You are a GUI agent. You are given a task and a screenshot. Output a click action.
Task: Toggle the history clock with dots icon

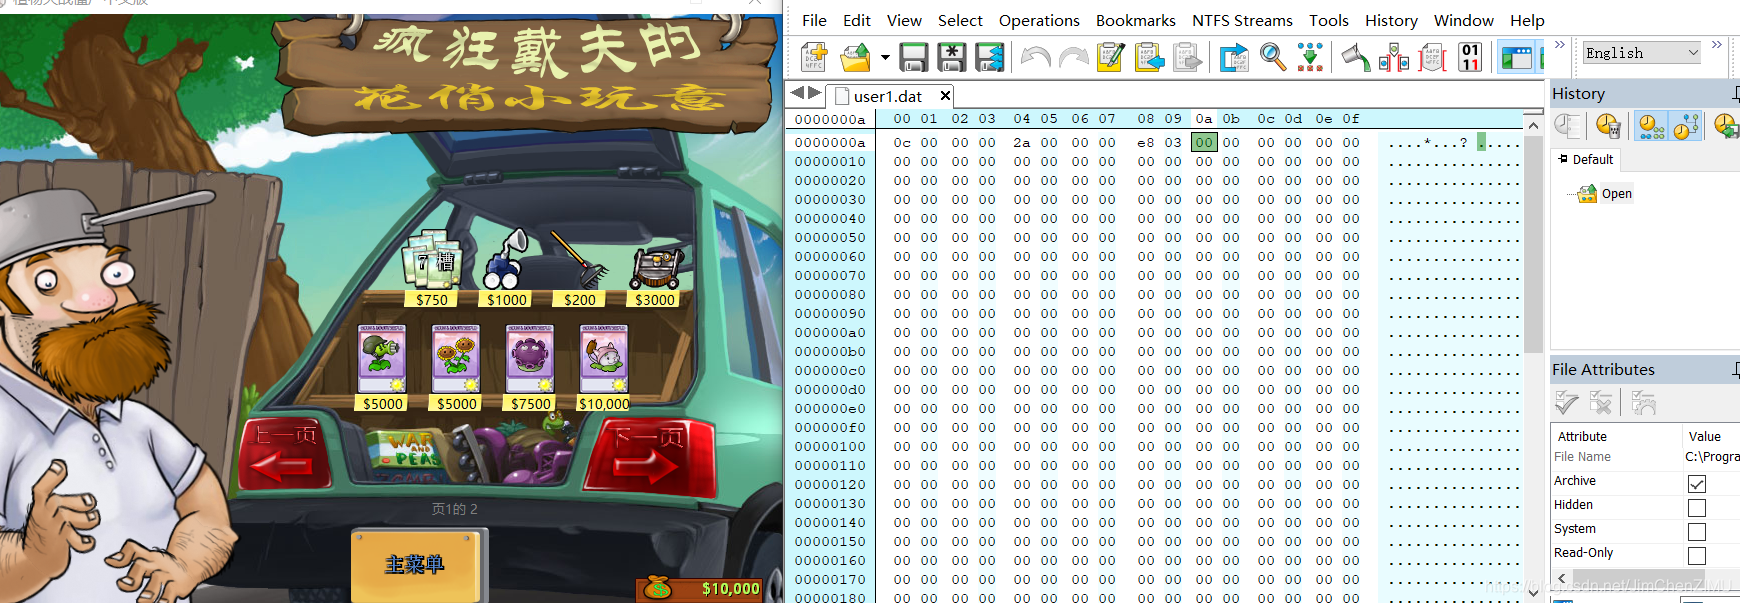(1652, 125)
